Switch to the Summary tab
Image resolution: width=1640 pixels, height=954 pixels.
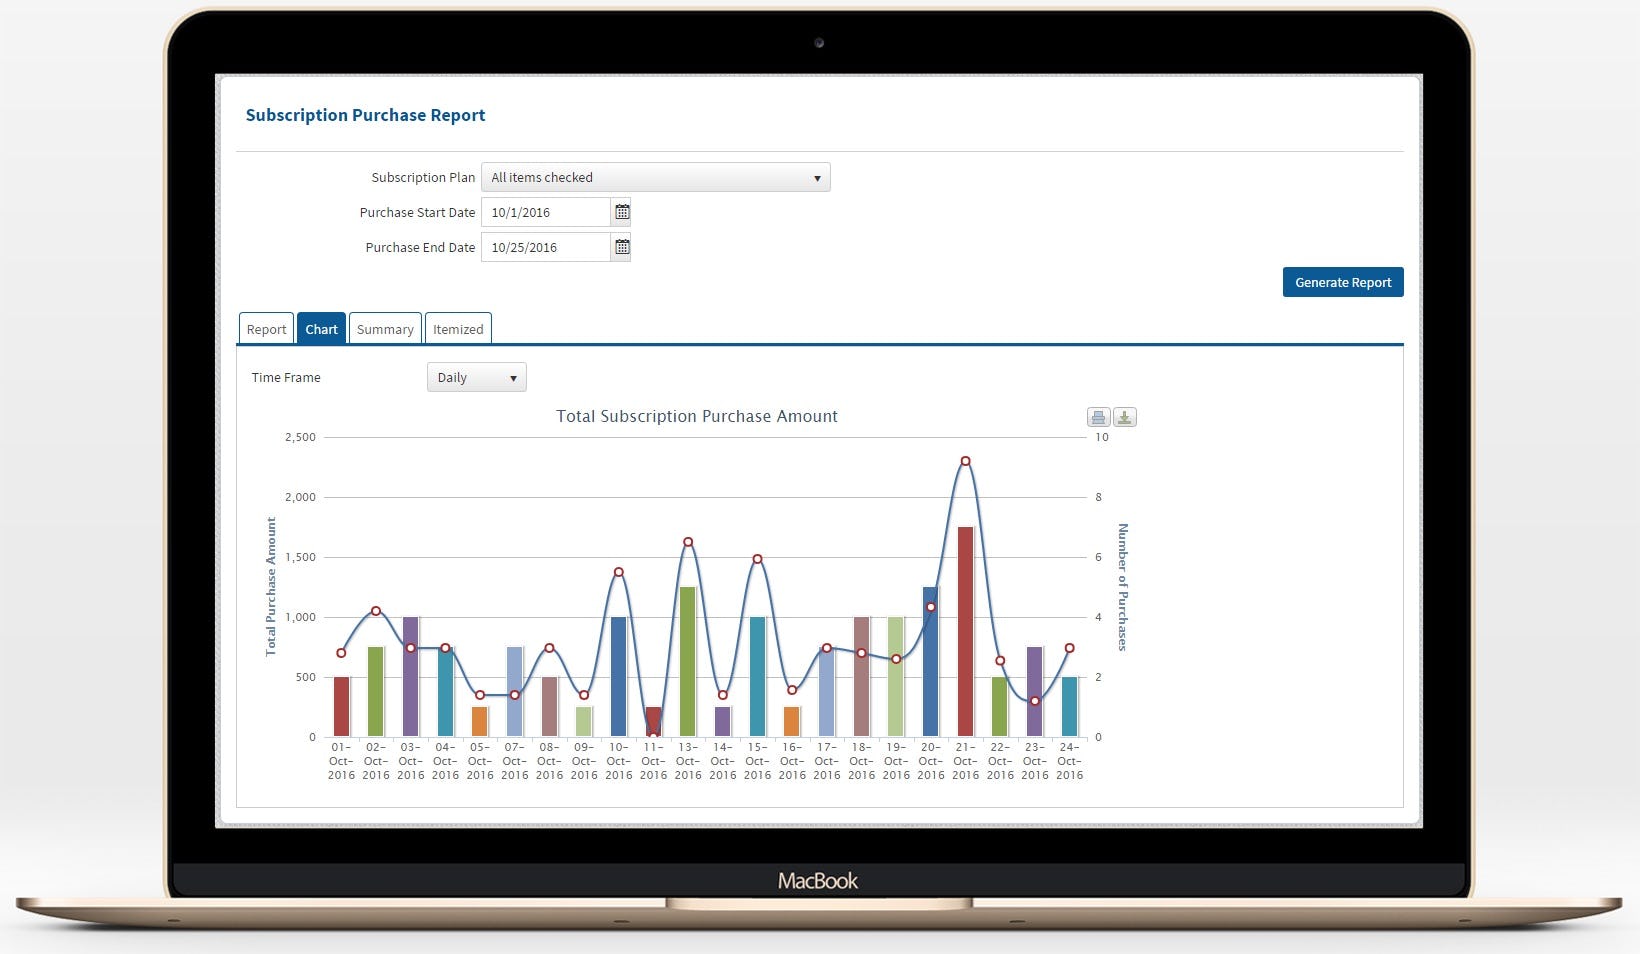tap(385, 328)
